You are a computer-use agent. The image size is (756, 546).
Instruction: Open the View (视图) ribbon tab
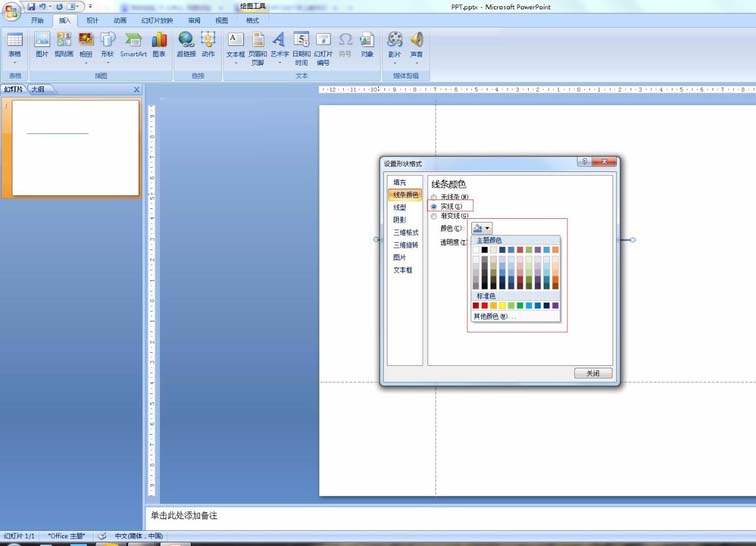coord(222,20)
